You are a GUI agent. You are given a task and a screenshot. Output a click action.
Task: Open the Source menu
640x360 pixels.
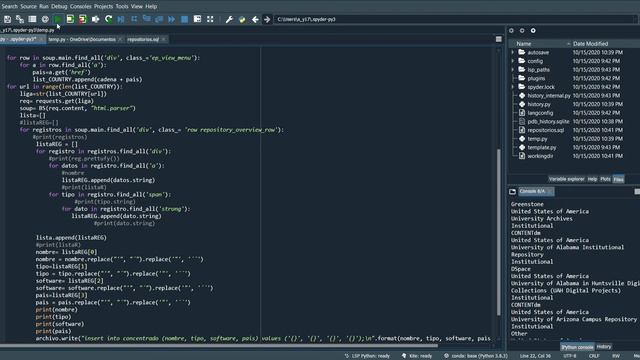pyautogui.click(x=29, y=6)
